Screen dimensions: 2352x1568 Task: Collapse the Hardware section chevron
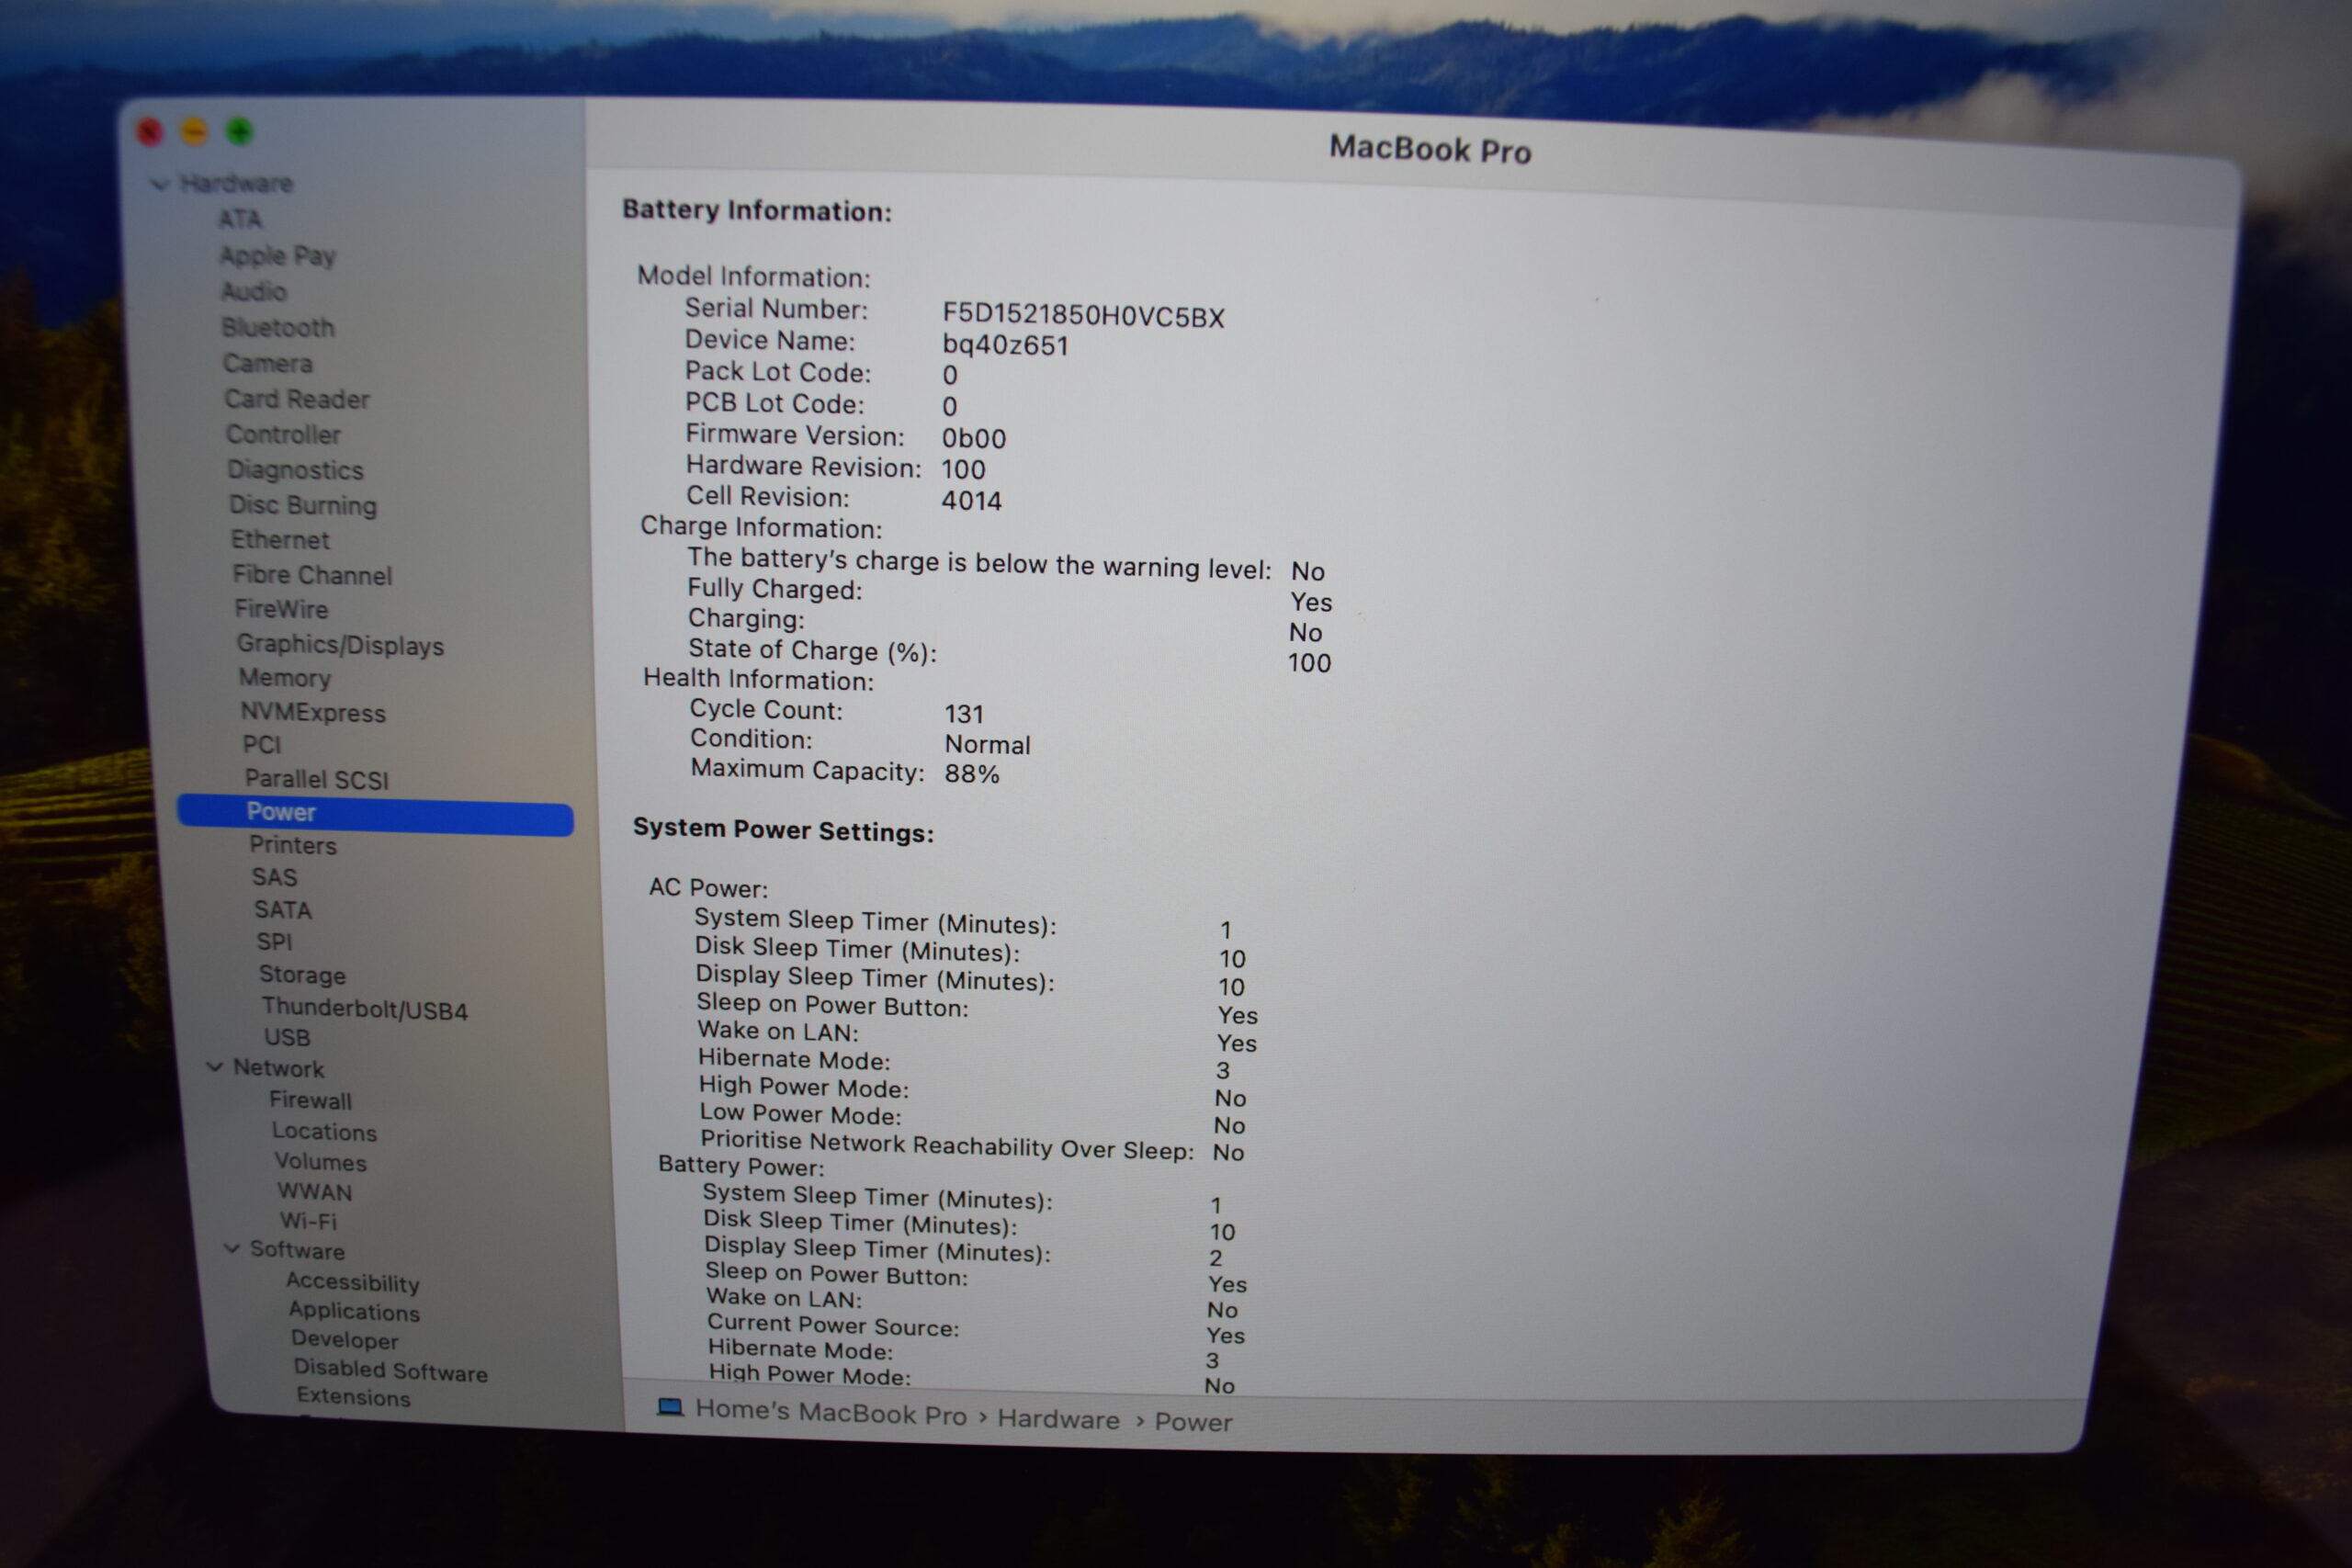pyautogui.click(x=160, y=184)
